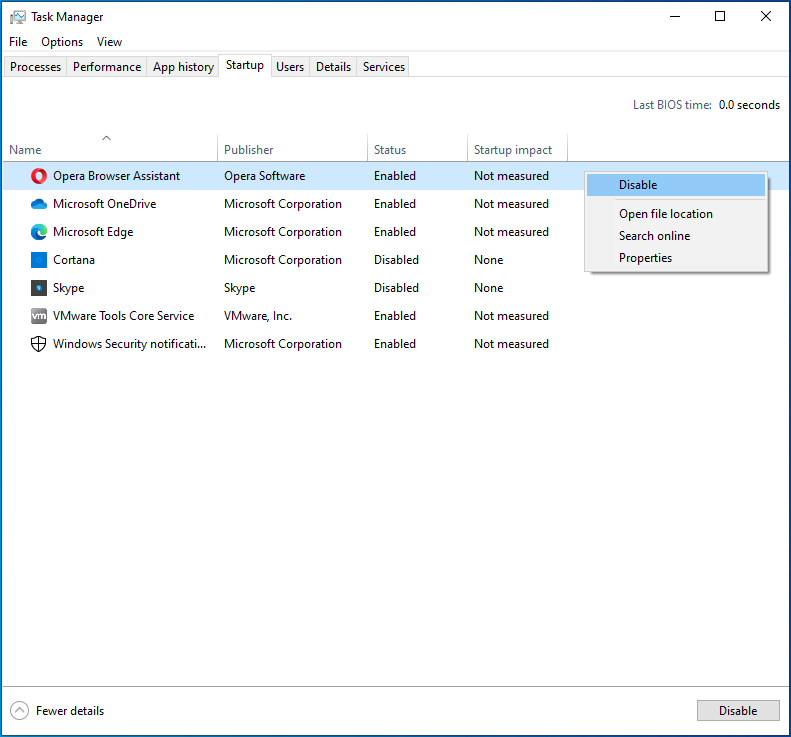Sort by Publisher column header
Viewport: 791px width, 737px height.
(x=249, y=150)
